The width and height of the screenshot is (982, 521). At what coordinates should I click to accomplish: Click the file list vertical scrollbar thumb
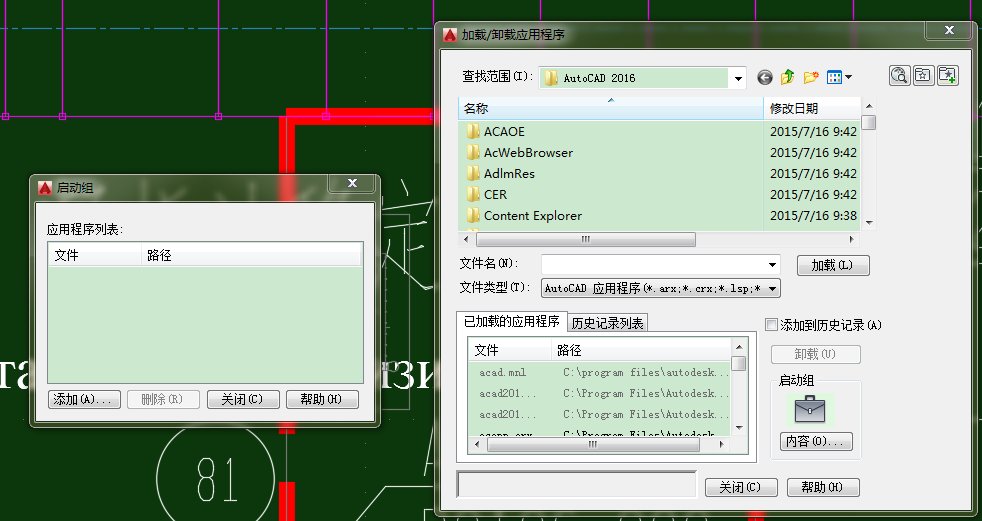click(x=869, y=122)
